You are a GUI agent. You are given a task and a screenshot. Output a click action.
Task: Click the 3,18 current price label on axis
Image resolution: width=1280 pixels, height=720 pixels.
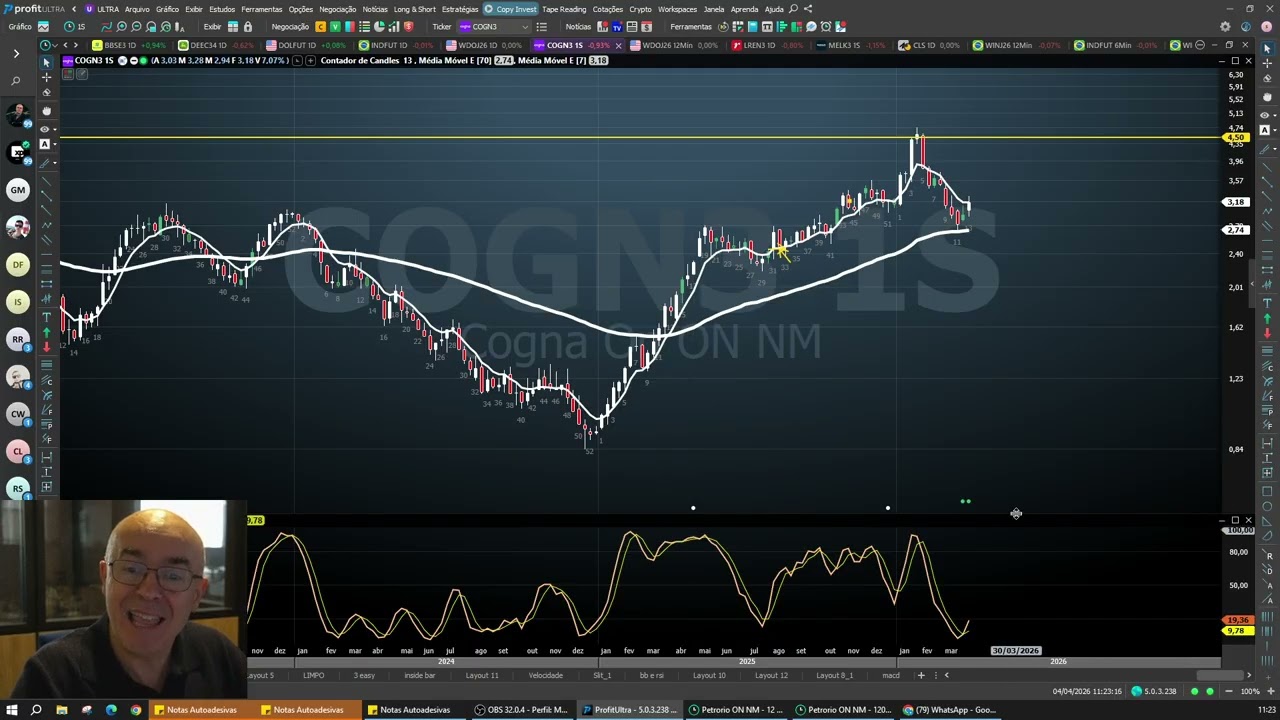(1236, 202)
